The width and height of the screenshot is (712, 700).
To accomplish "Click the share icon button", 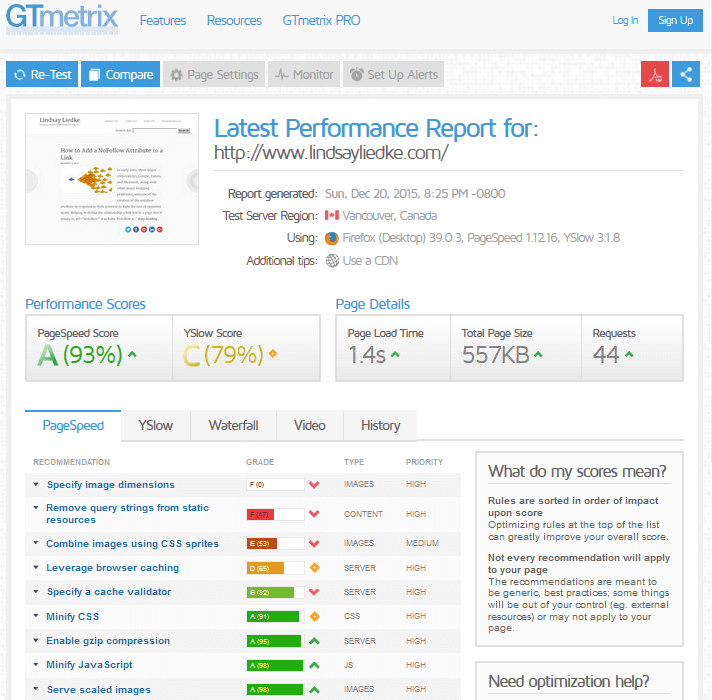I will point(686,74).
